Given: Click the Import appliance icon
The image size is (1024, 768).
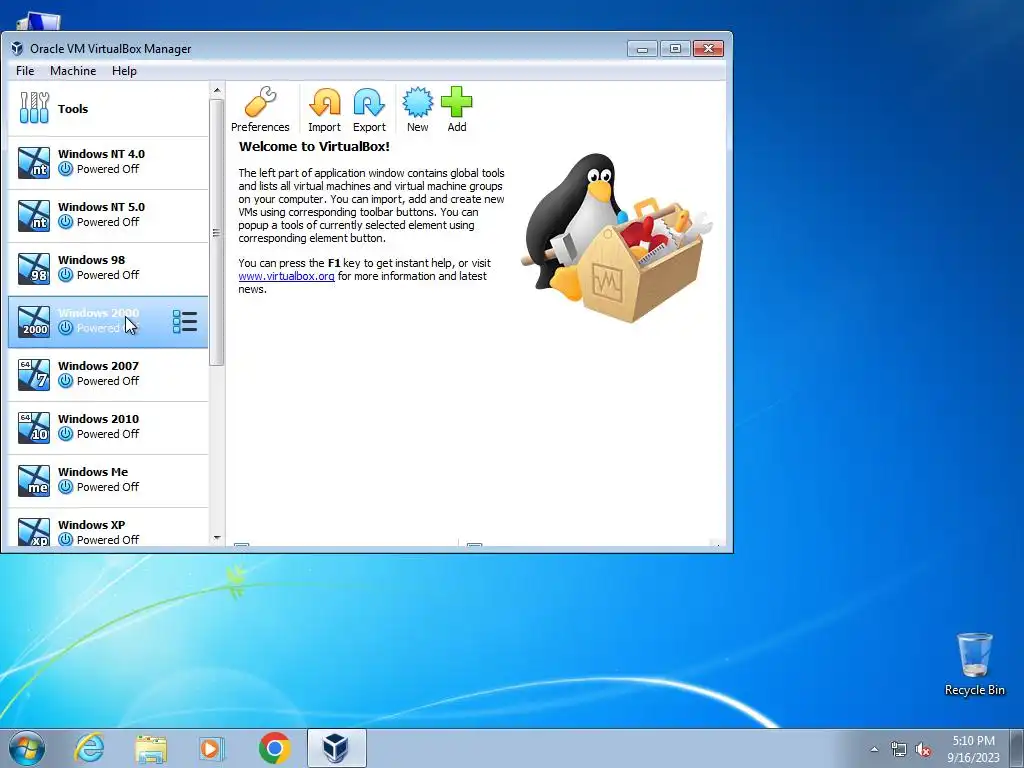Looking at the screenshot, I should [325, 103].
